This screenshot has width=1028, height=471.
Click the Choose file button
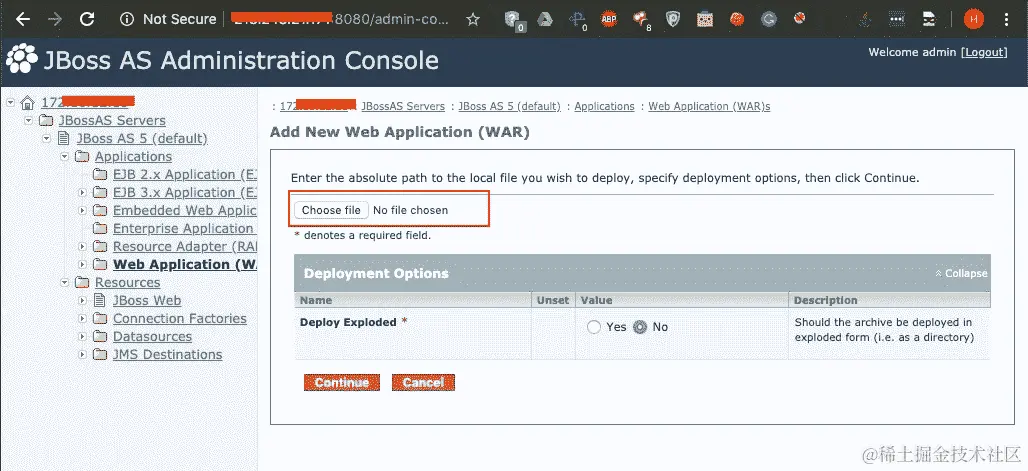[331, 210]
